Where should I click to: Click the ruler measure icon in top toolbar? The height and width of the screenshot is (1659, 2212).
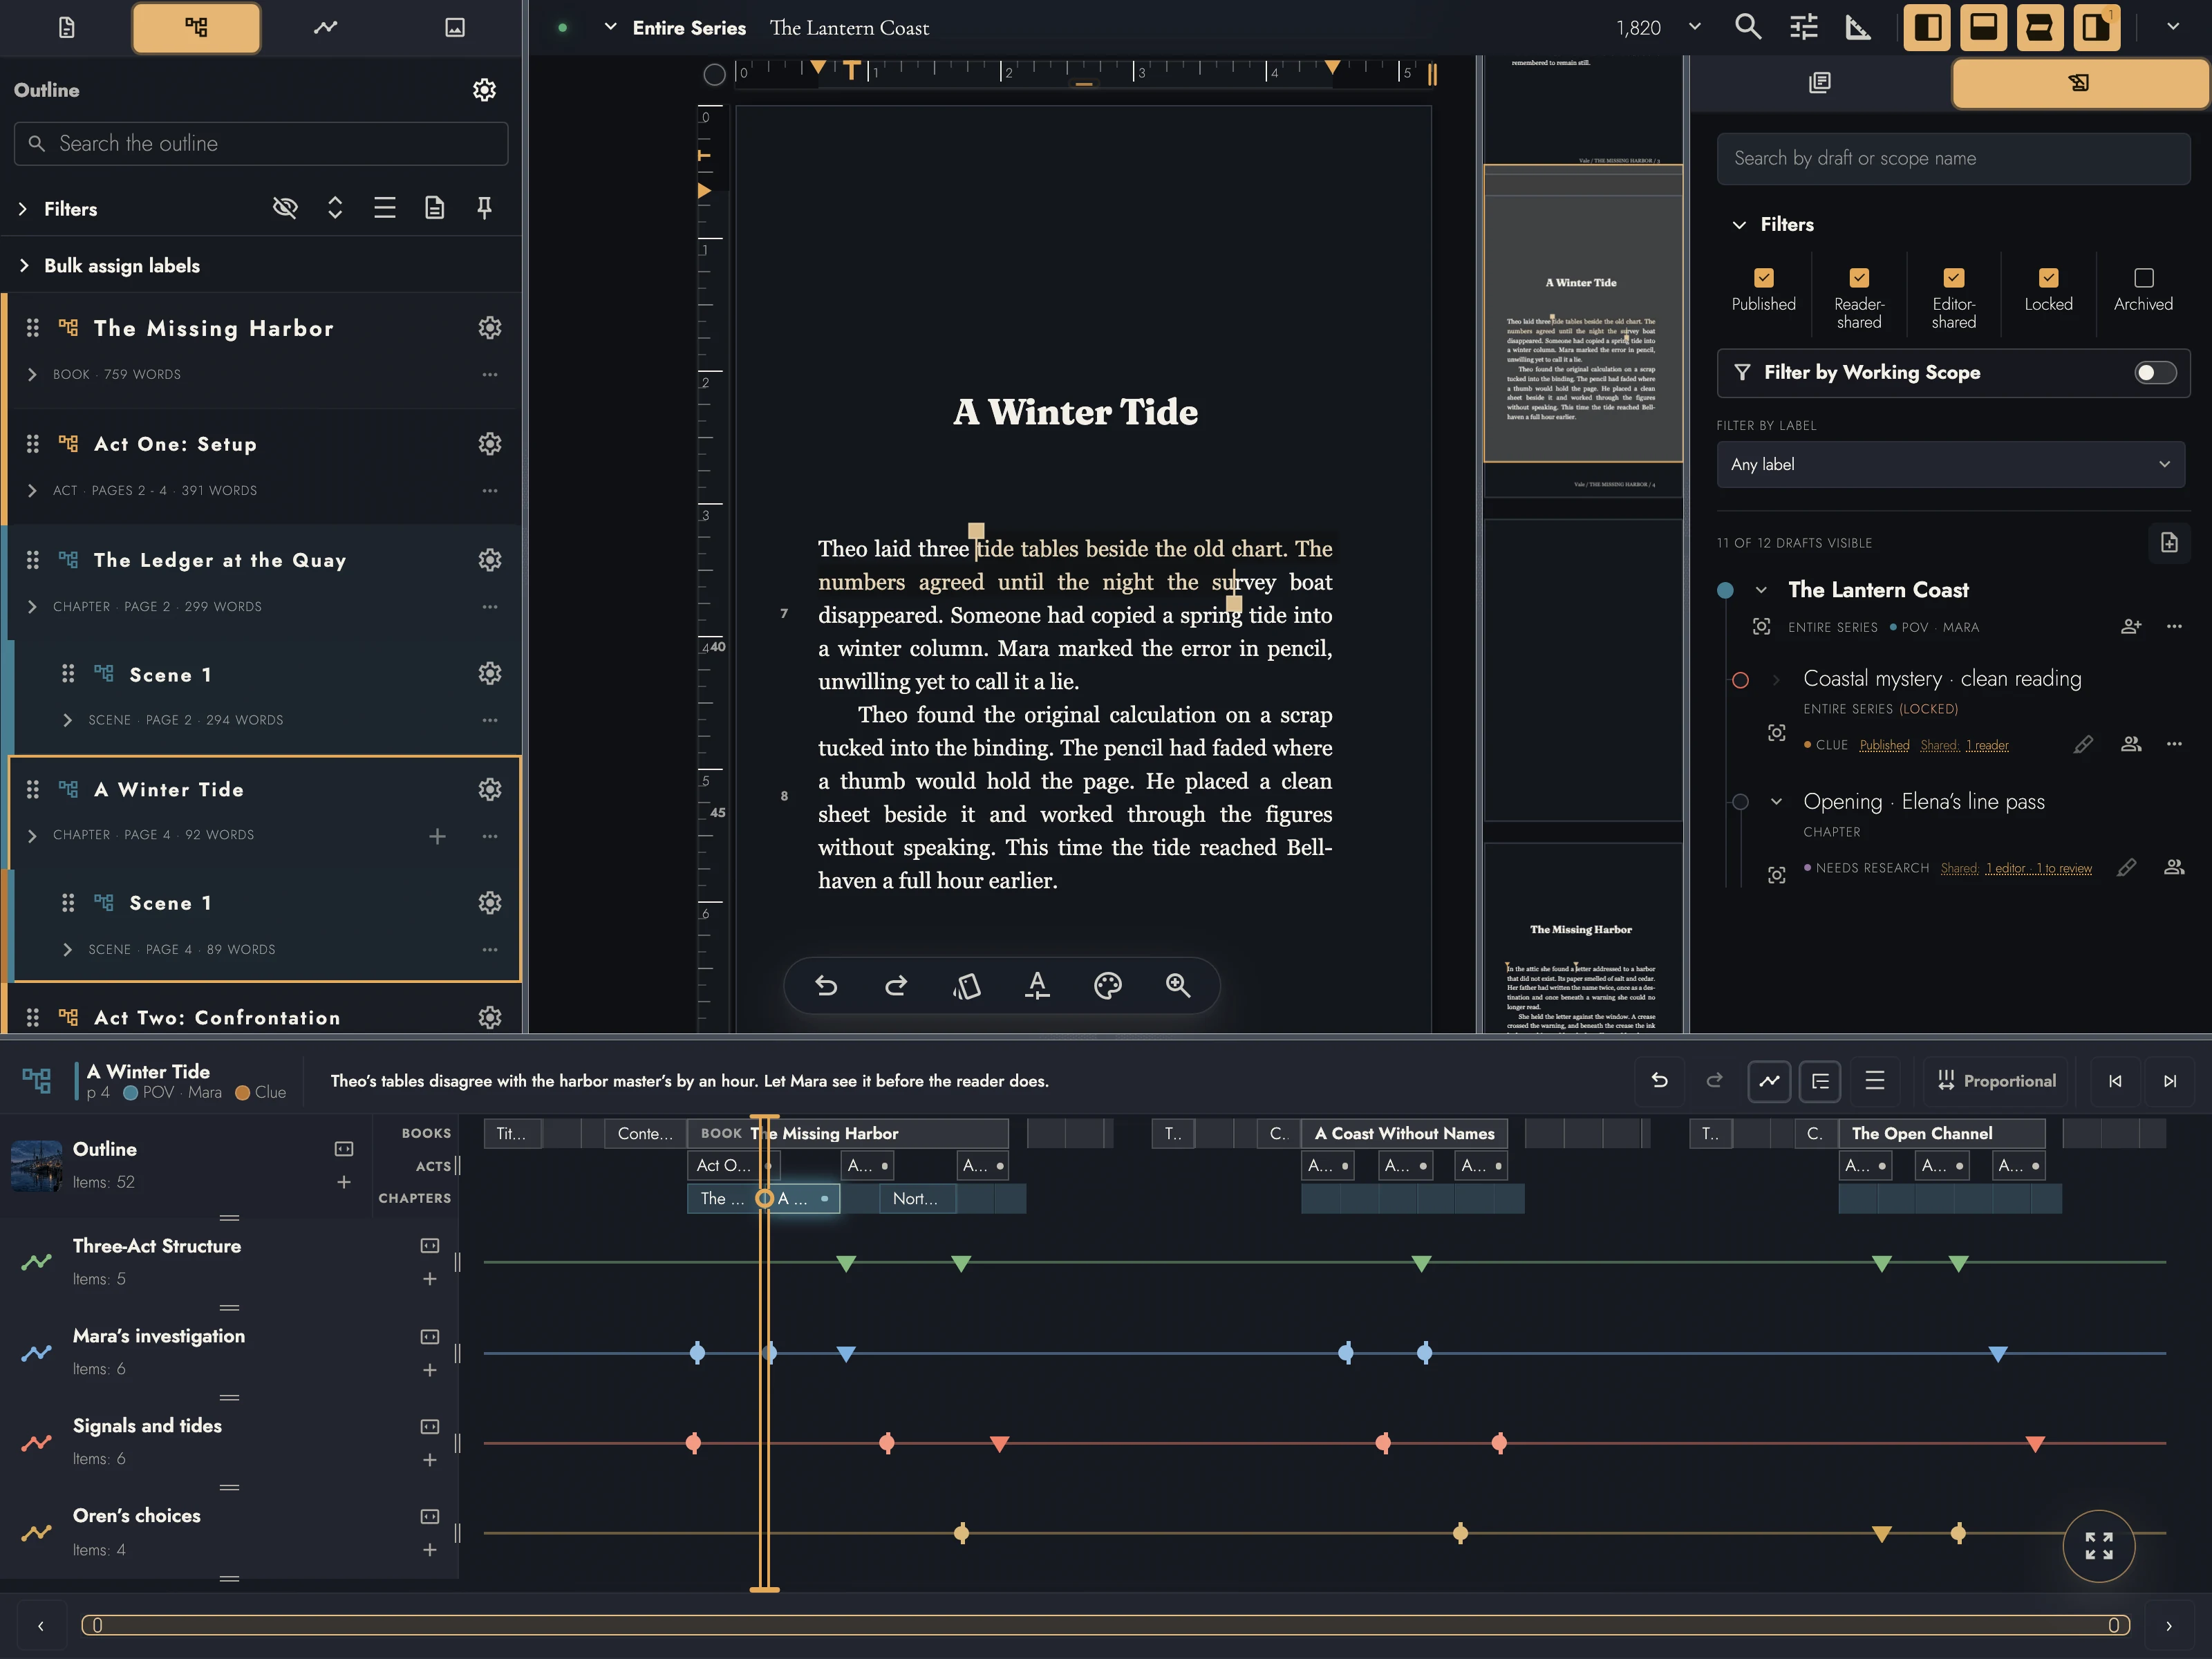(x=1857, y=27)
